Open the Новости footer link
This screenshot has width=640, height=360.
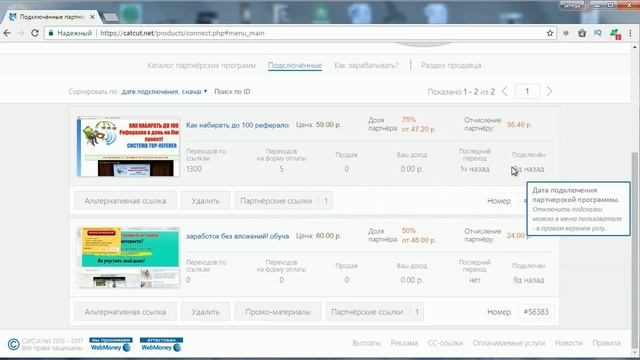569,343
